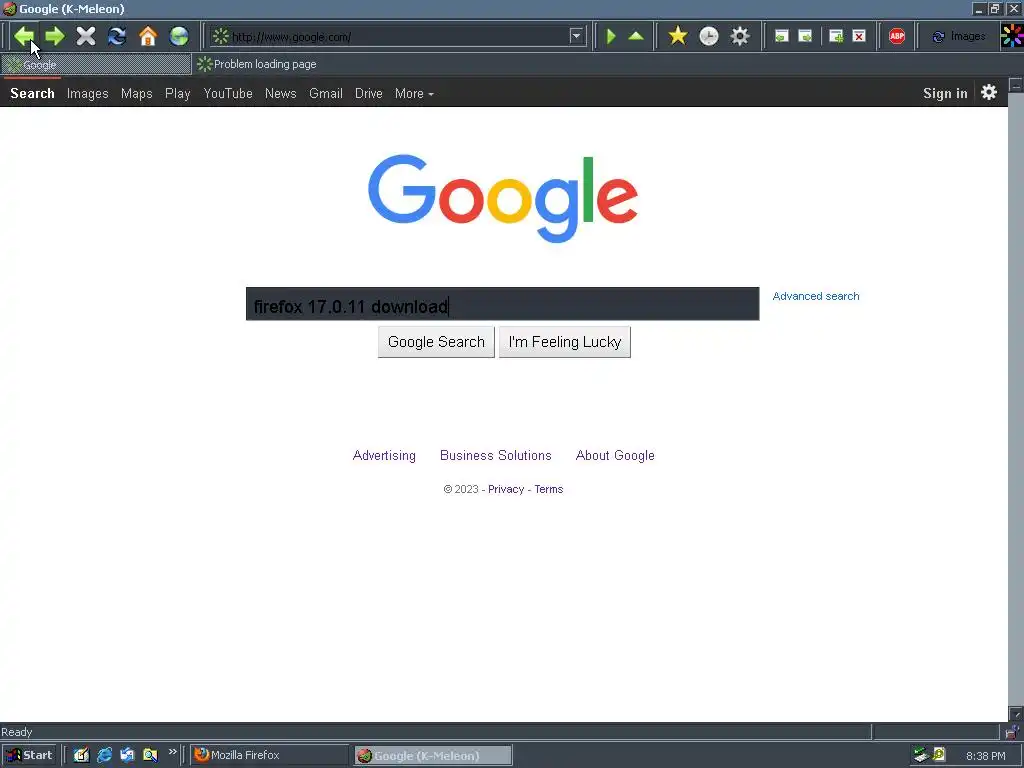Image resolution: width=1024 pixels, height=768 pixels.
Task: Click scrollbar down arrow at bottom right
Action: click(1016, 714)
